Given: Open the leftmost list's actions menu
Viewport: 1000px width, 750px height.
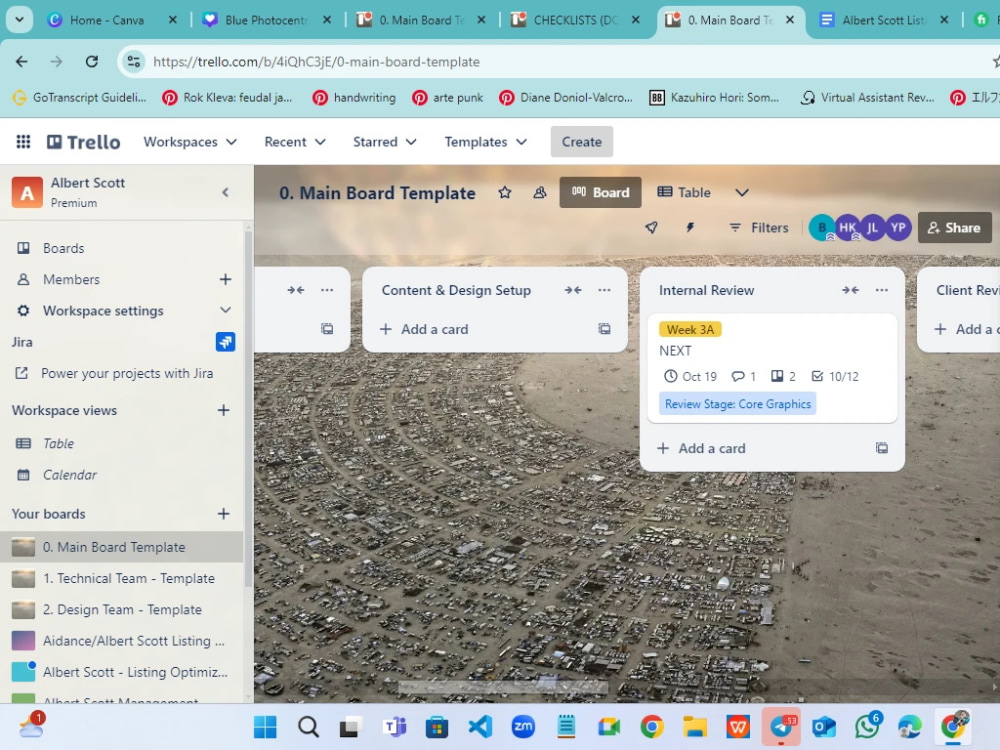Looking at the screenshot, I should point(327,290).
